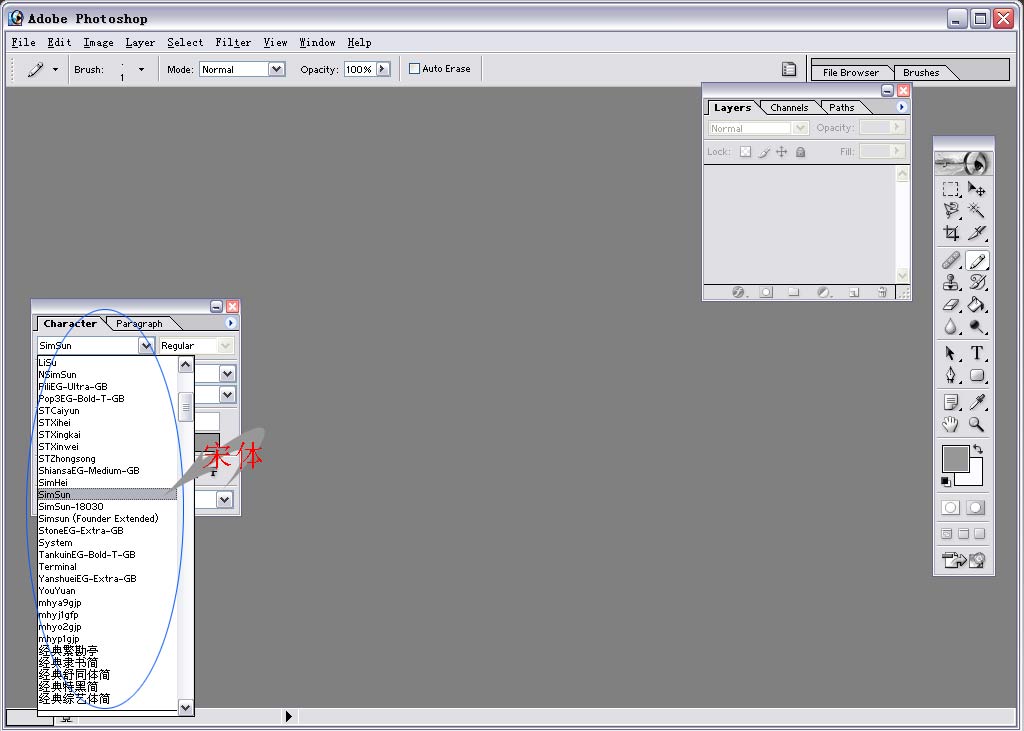
Task: Select the Path Selection arrow tool
Action: (x=951, y=353)
